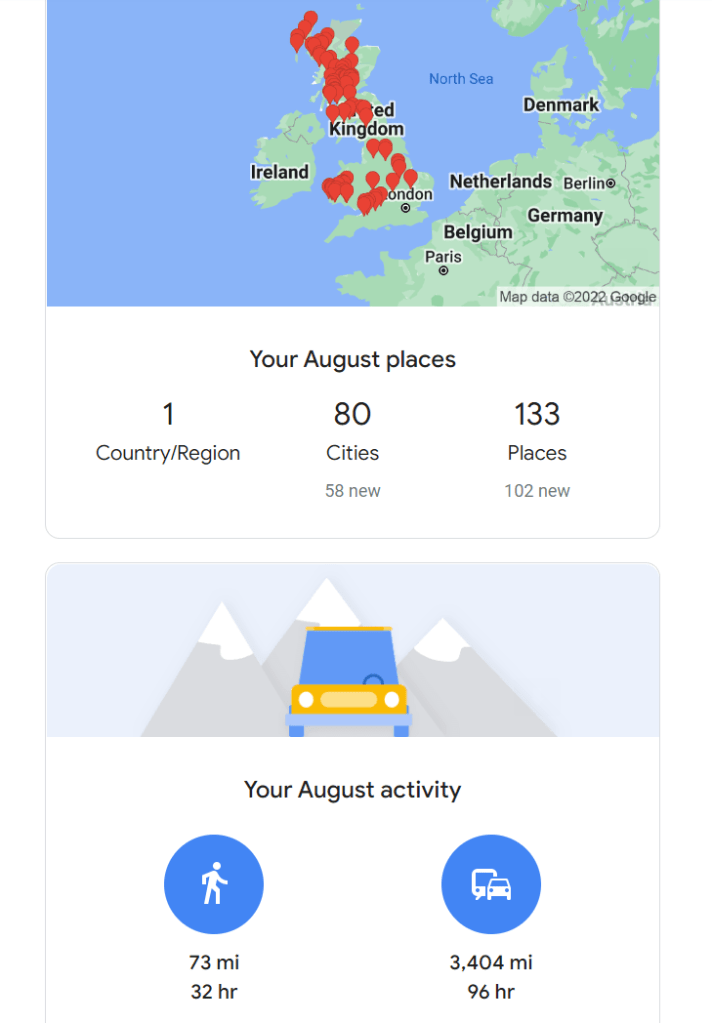This screenshot has height=1023, width=712.
Task: Open the 'Your August activity' heading
Action: pos(352,790)
